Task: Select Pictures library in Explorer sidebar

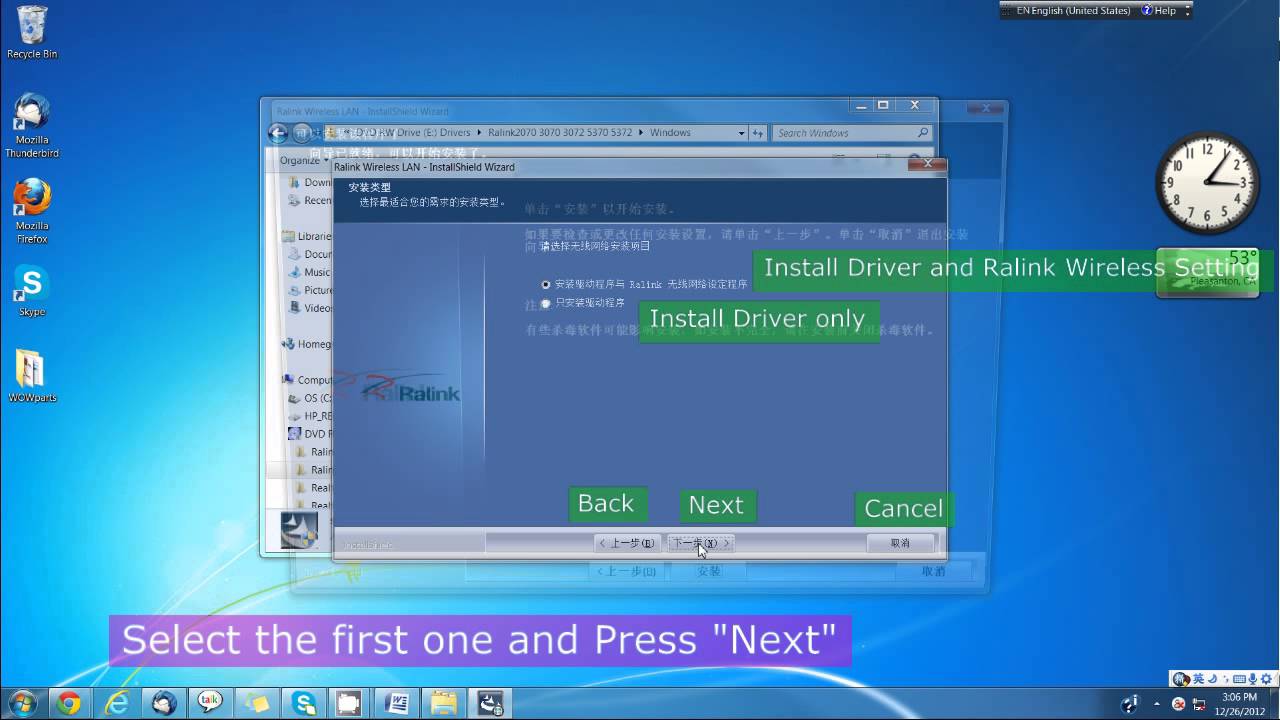Action: [x=311, y=291]
